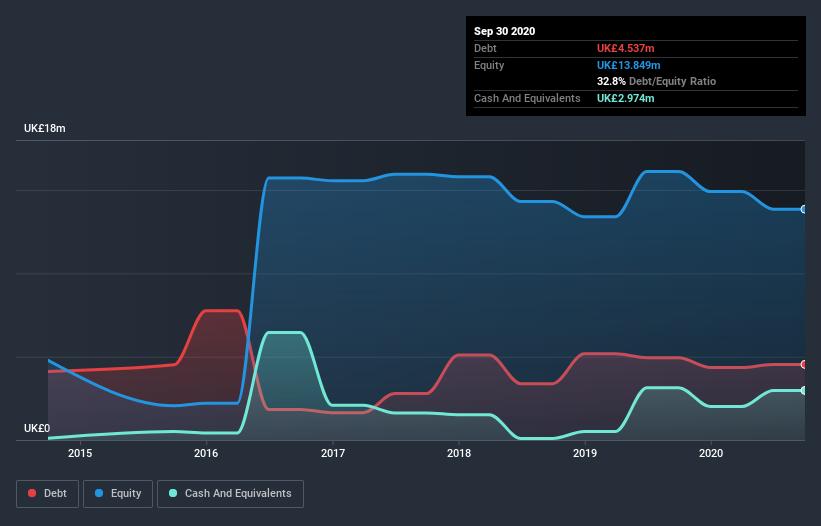Select the Cash endpoint marker on chart

804,390
